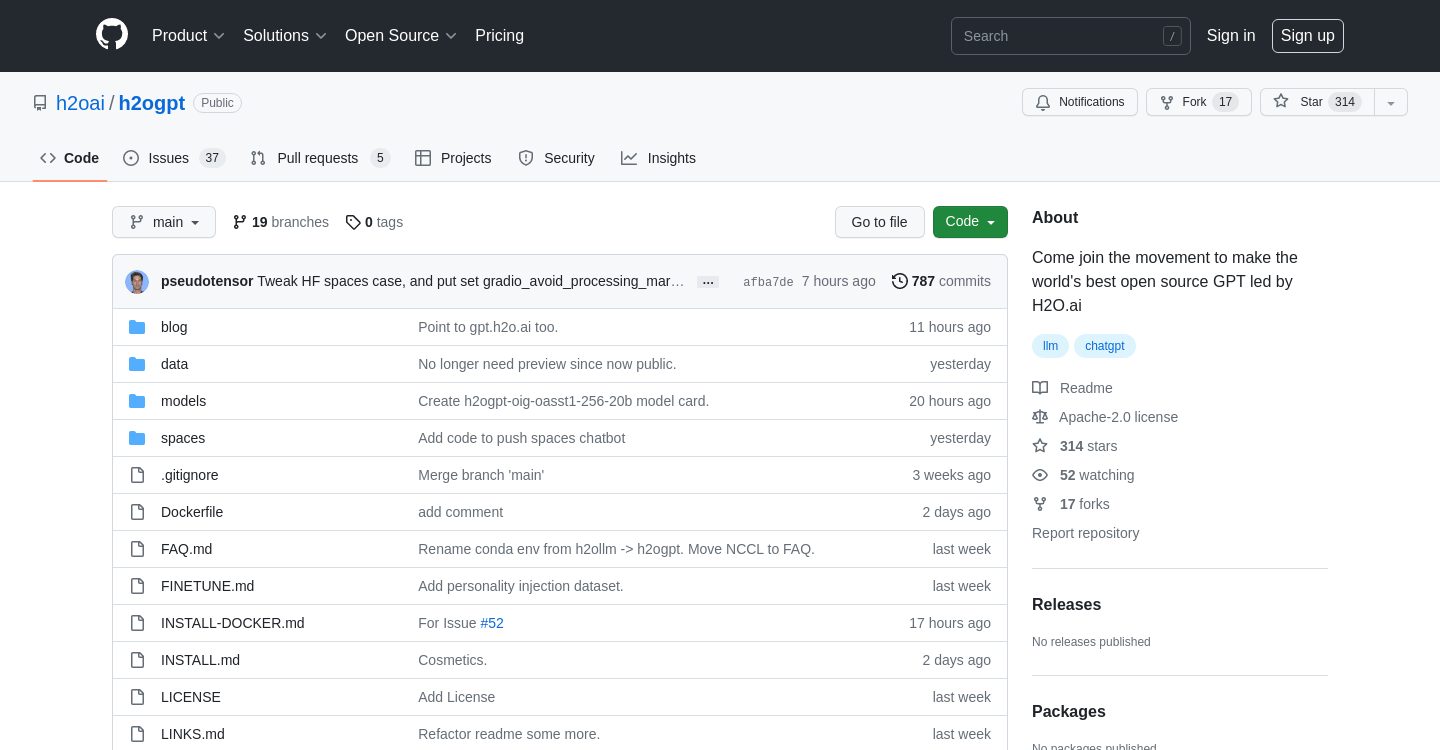1440x750 pixels.
Task: Click the Go to file button
Action: point(880,222)
